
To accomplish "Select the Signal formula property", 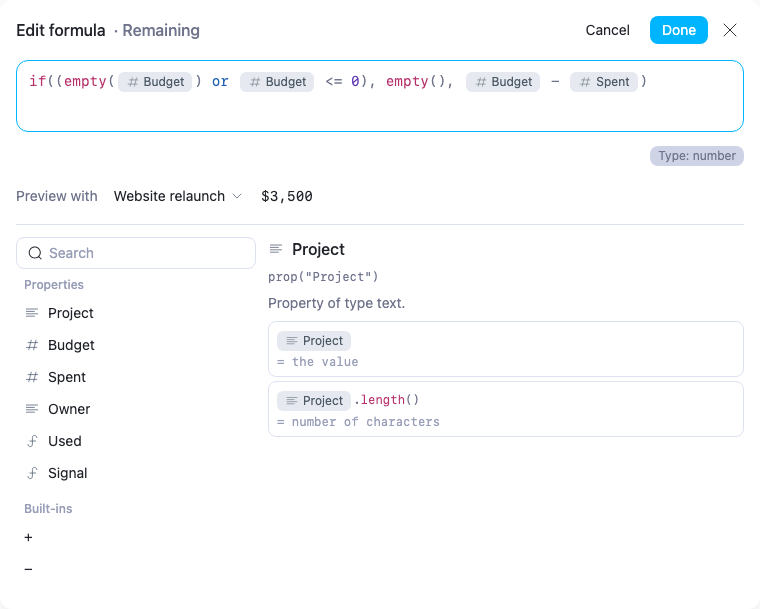I will [x=136, y=473].
